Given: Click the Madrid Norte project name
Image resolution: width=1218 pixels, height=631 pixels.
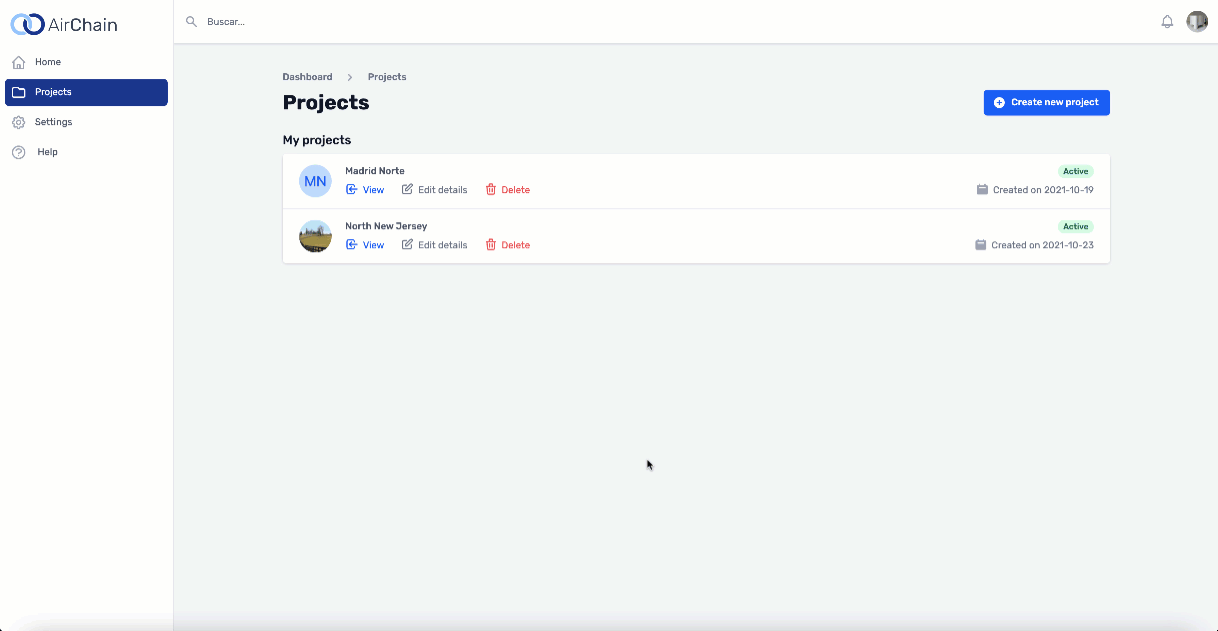Looking at the screenshot, I should point(375,171).
